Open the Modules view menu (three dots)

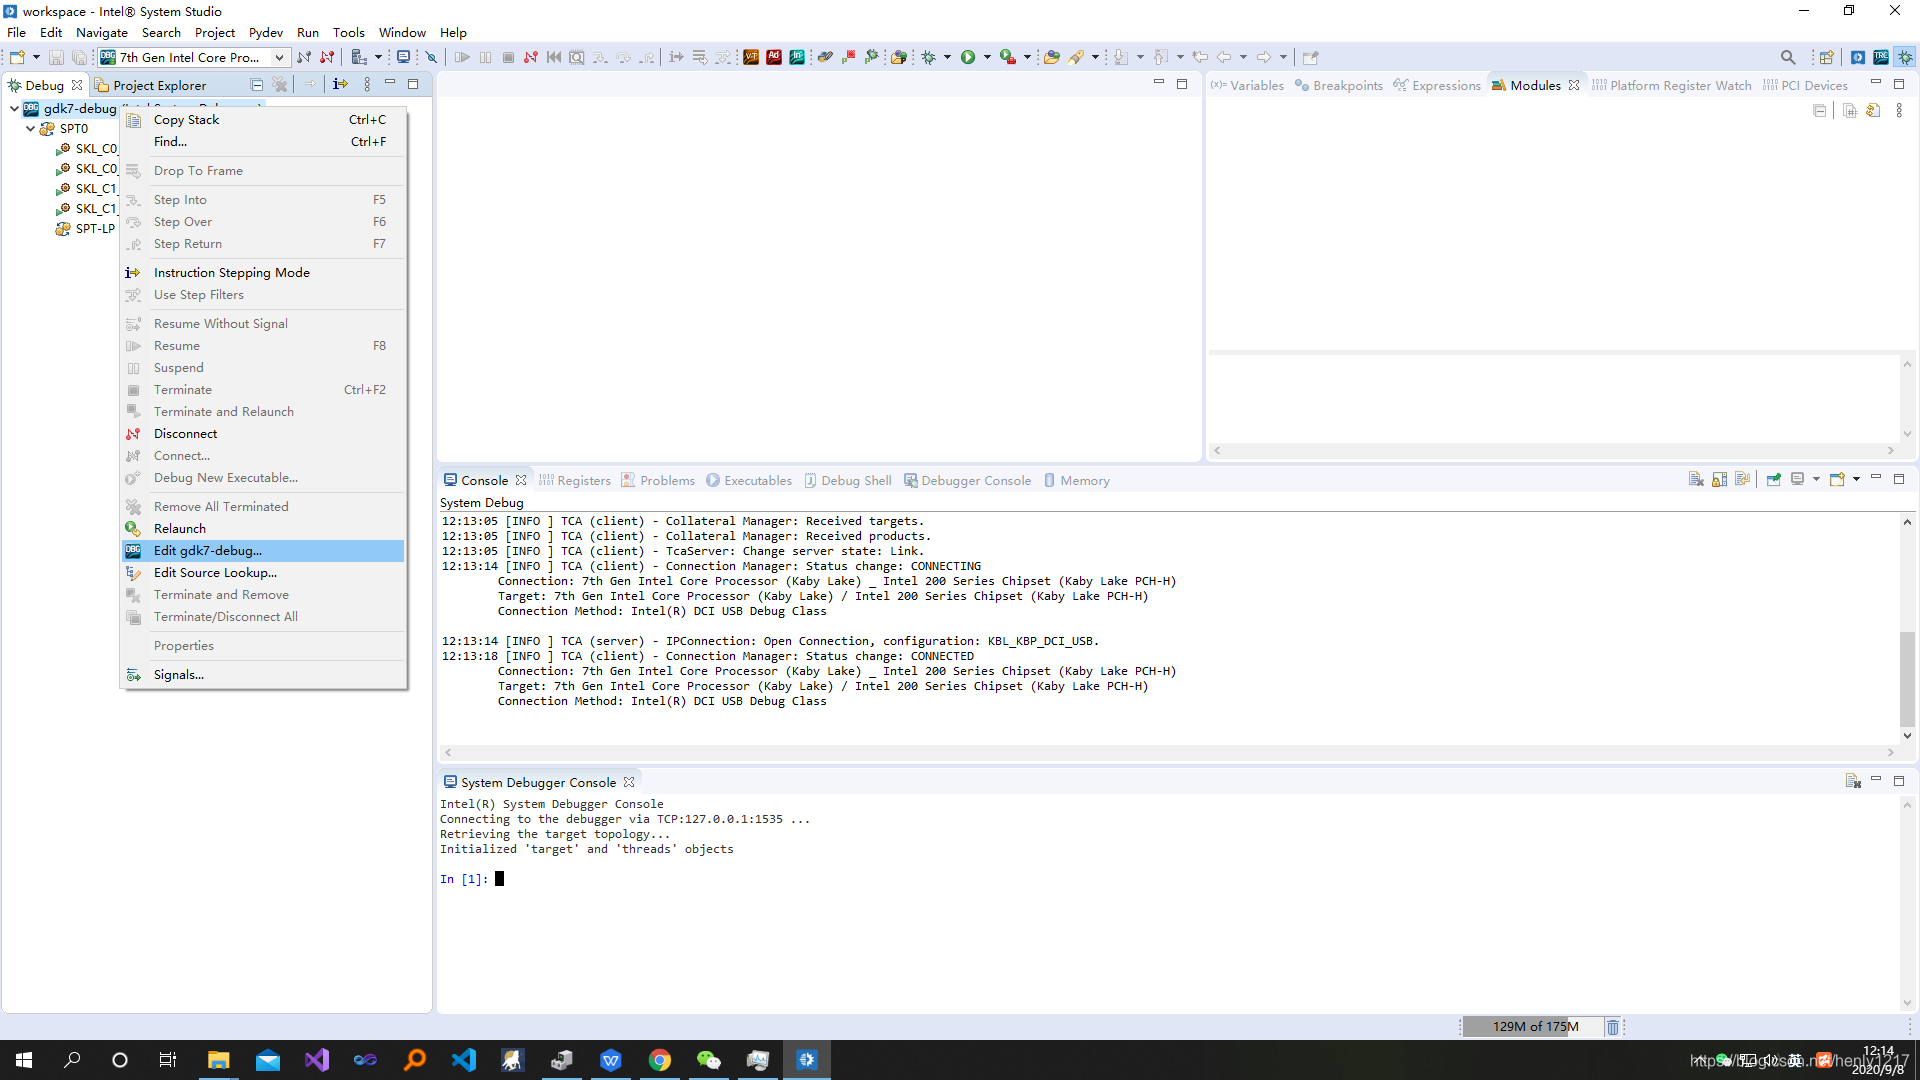1899,111
